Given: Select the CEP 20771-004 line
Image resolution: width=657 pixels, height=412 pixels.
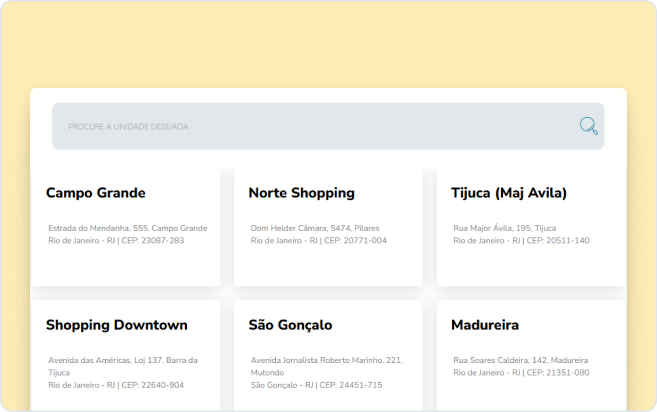Looking at the screenshot, I should coord(318,241).
